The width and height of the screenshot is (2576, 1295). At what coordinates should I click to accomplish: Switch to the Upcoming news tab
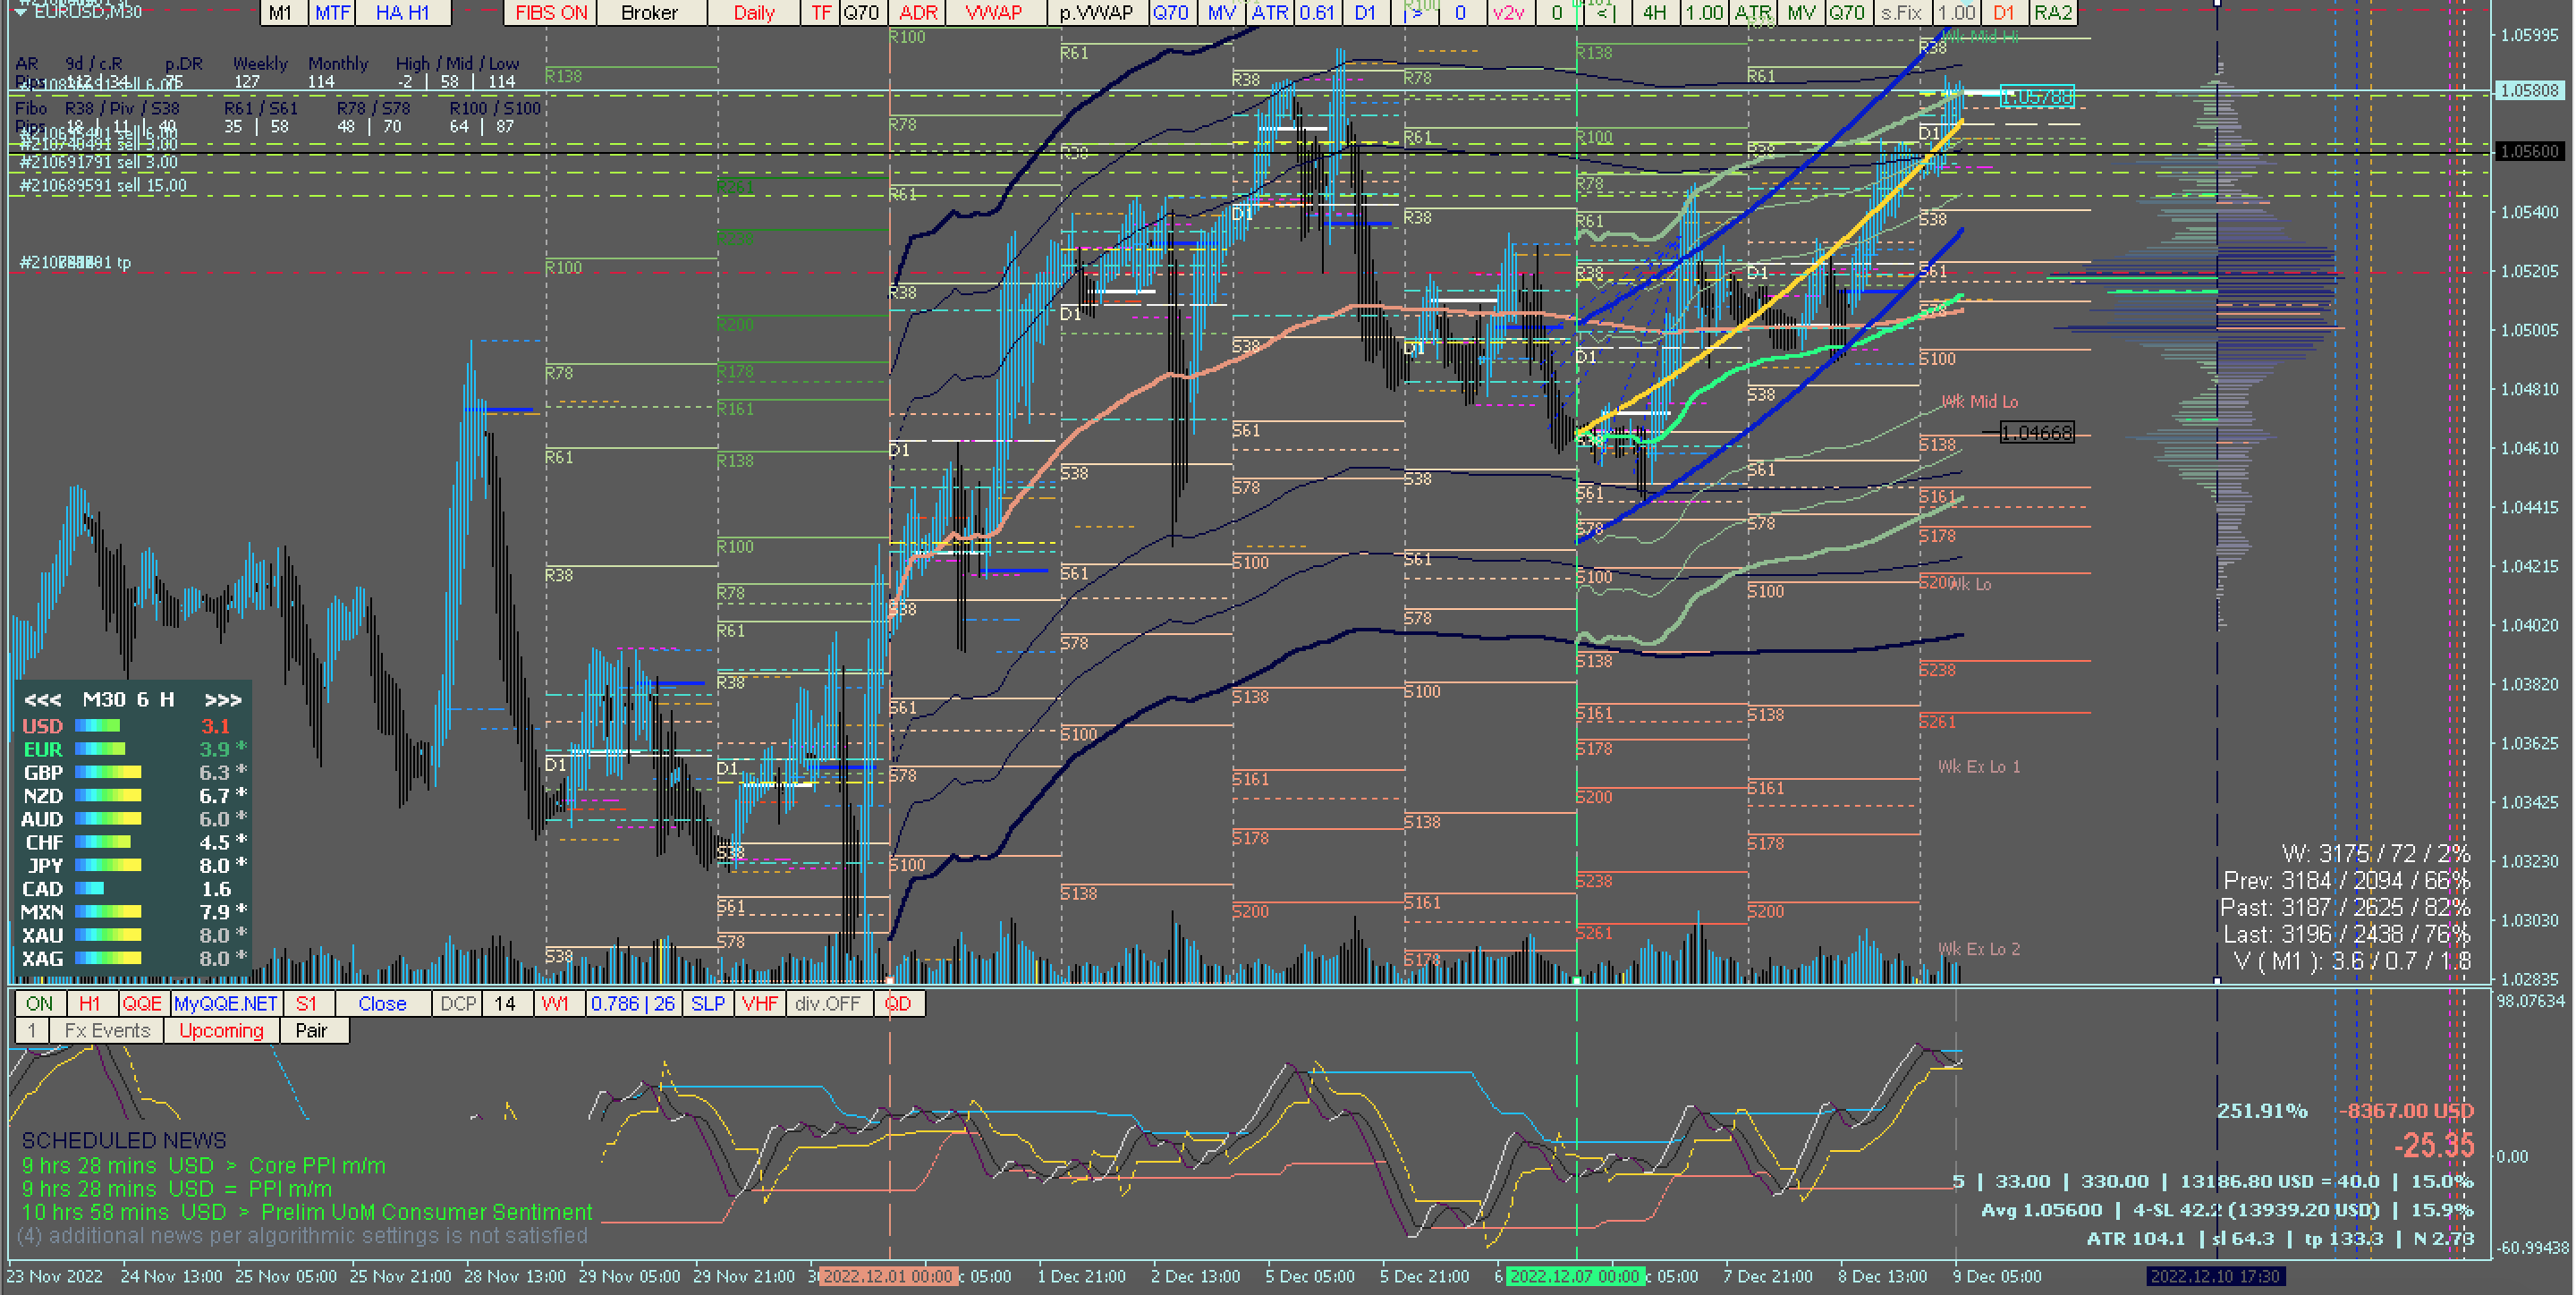[221, 1030]
